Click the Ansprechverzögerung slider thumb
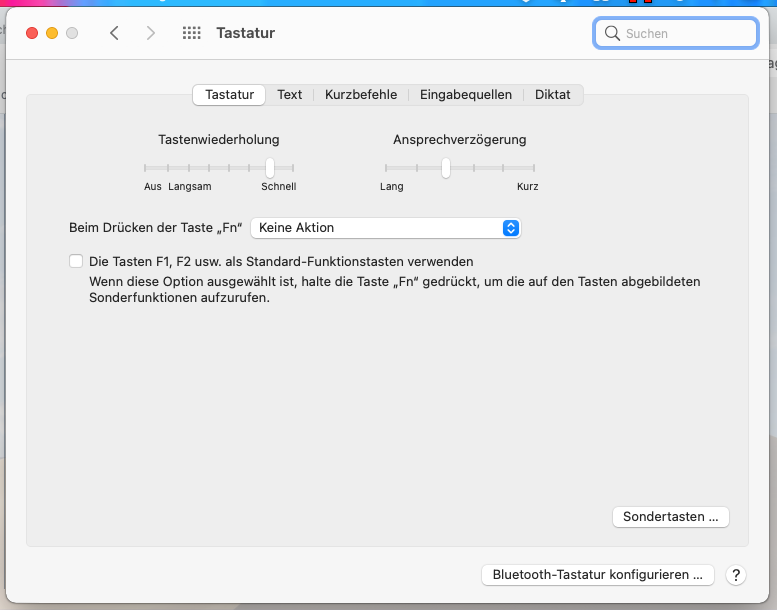The image size is (777, 610). pyautogui.click(x=446, y=168)
